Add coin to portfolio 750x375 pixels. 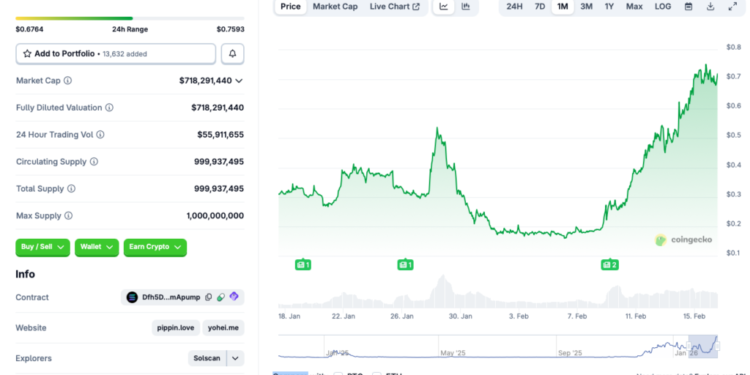tap(116, 54)
